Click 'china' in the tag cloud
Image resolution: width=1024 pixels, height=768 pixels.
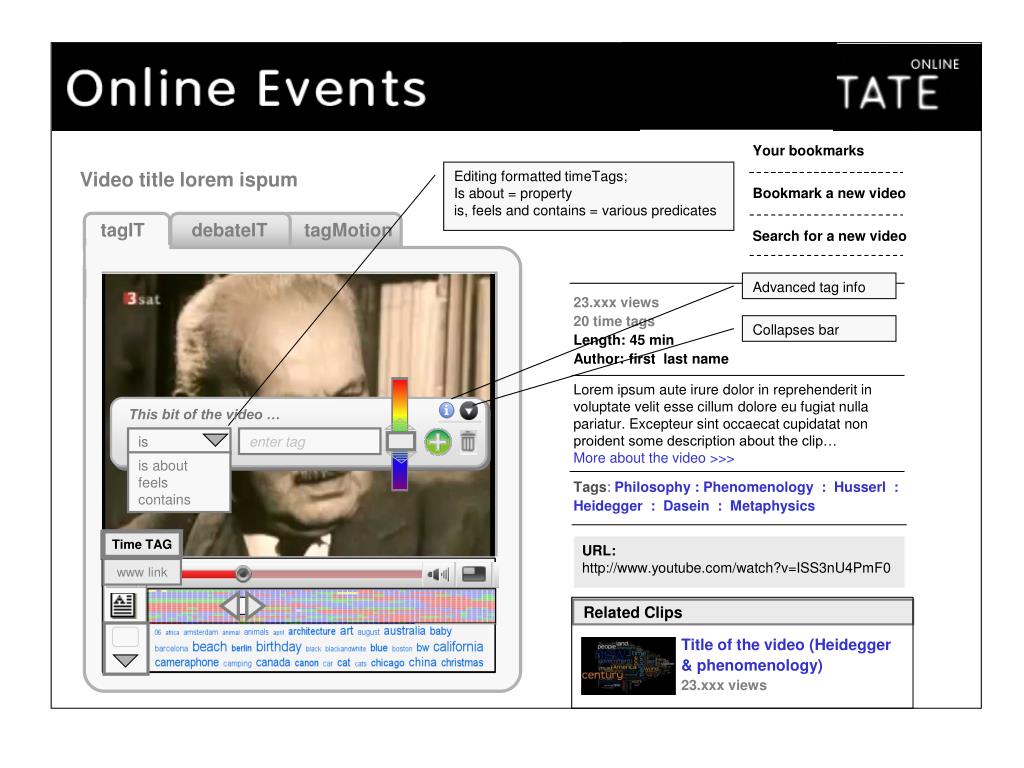coord(423,662)
